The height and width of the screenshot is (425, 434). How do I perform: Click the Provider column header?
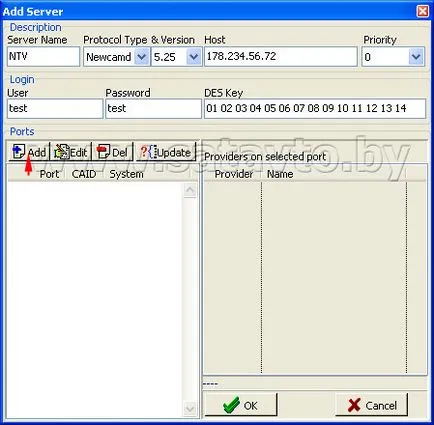click(234, 174)
